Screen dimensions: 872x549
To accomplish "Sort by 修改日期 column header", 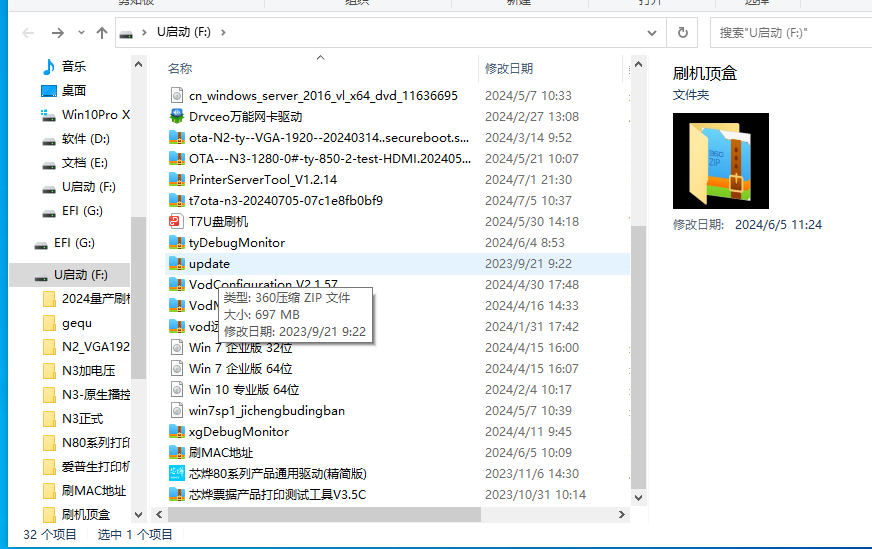I will [509, 69].
